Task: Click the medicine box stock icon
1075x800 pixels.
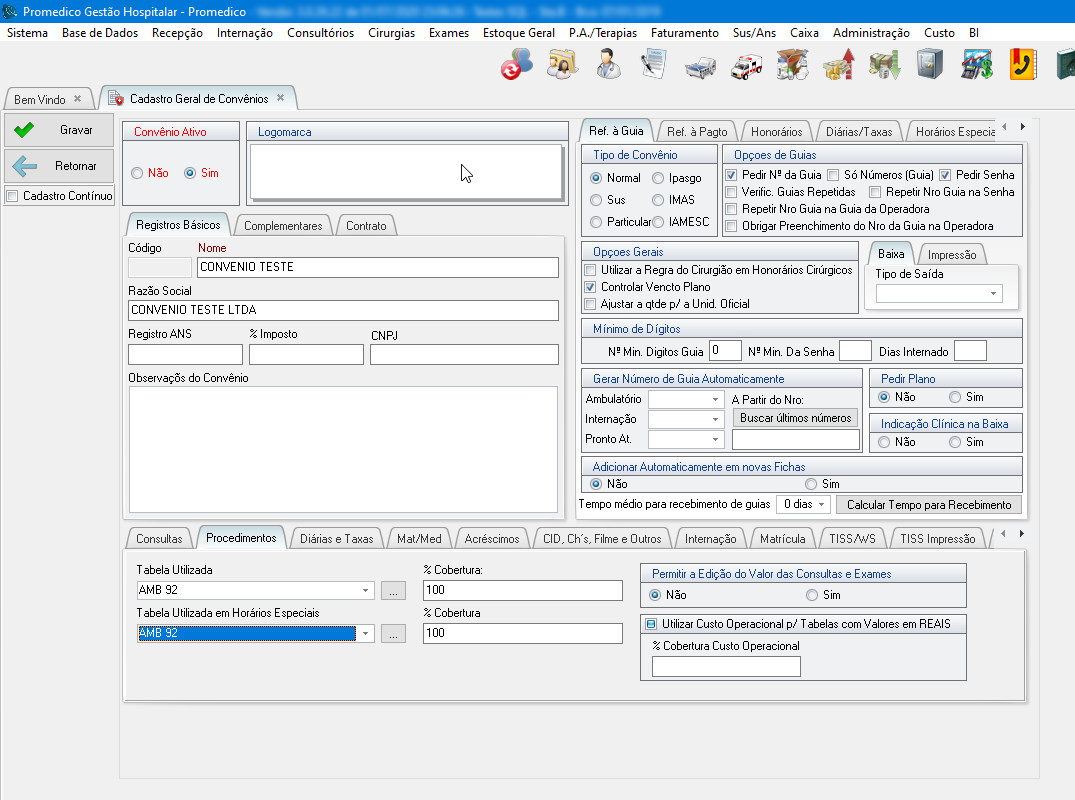Action: (x=792, y=65)
